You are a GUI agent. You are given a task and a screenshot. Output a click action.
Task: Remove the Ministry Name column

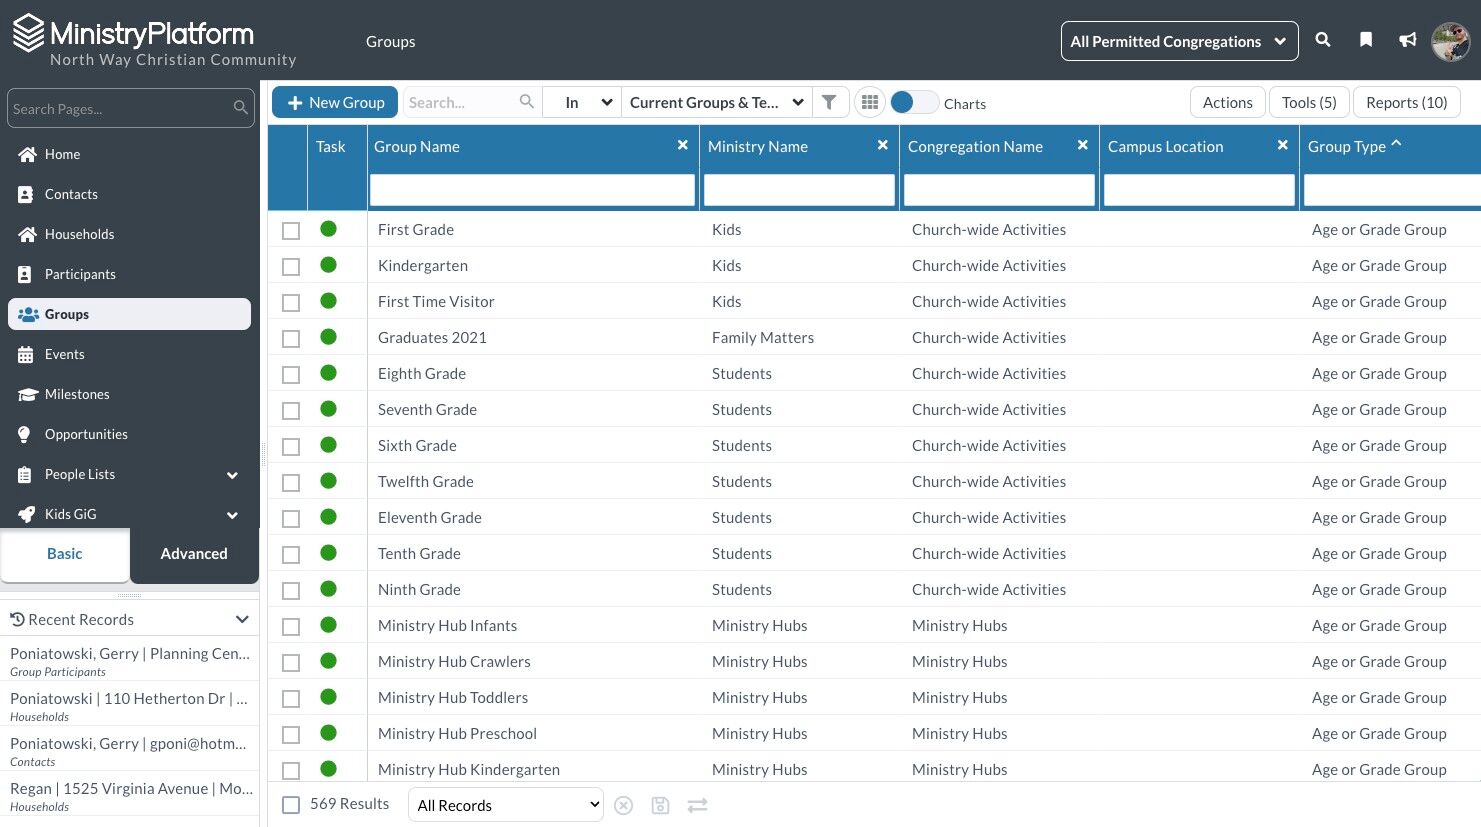click(883, 145)
